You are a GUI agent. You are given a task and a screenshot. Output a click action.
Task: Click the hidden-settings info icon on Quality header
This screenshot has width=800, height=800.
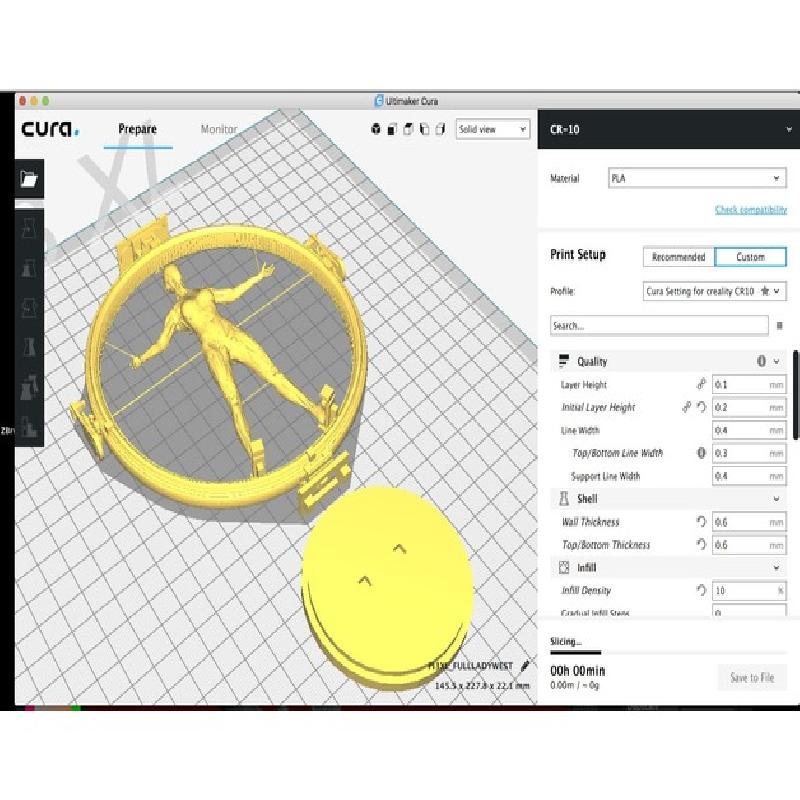point(761,361)
